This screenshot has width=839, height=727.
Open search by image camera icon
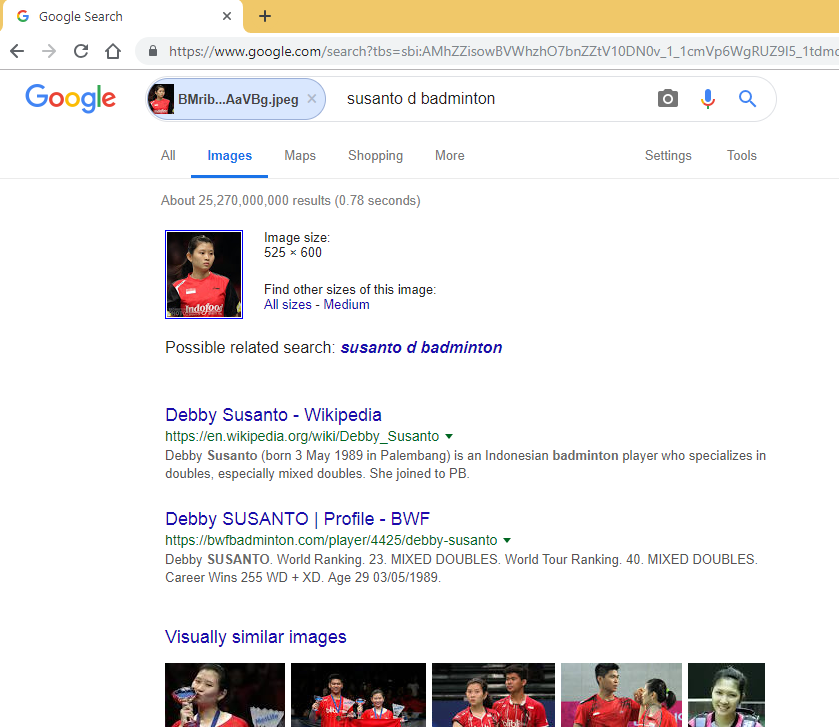pyautogui.click(x=667, y=98)
